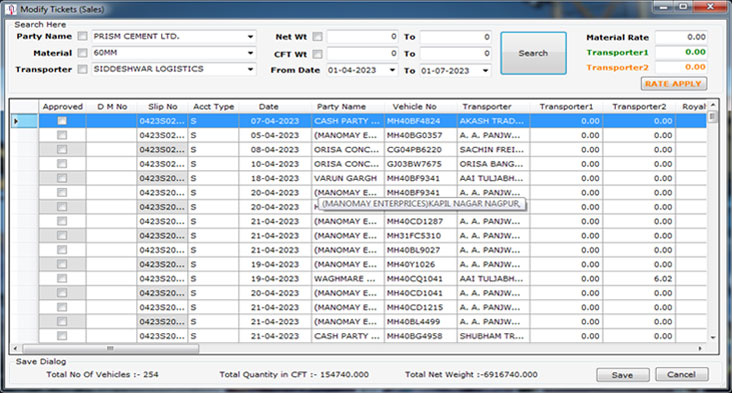This screenshot has height=393, width=732.
Task: Sort by the Acct Type column header
Action: (x=213, y=106)
